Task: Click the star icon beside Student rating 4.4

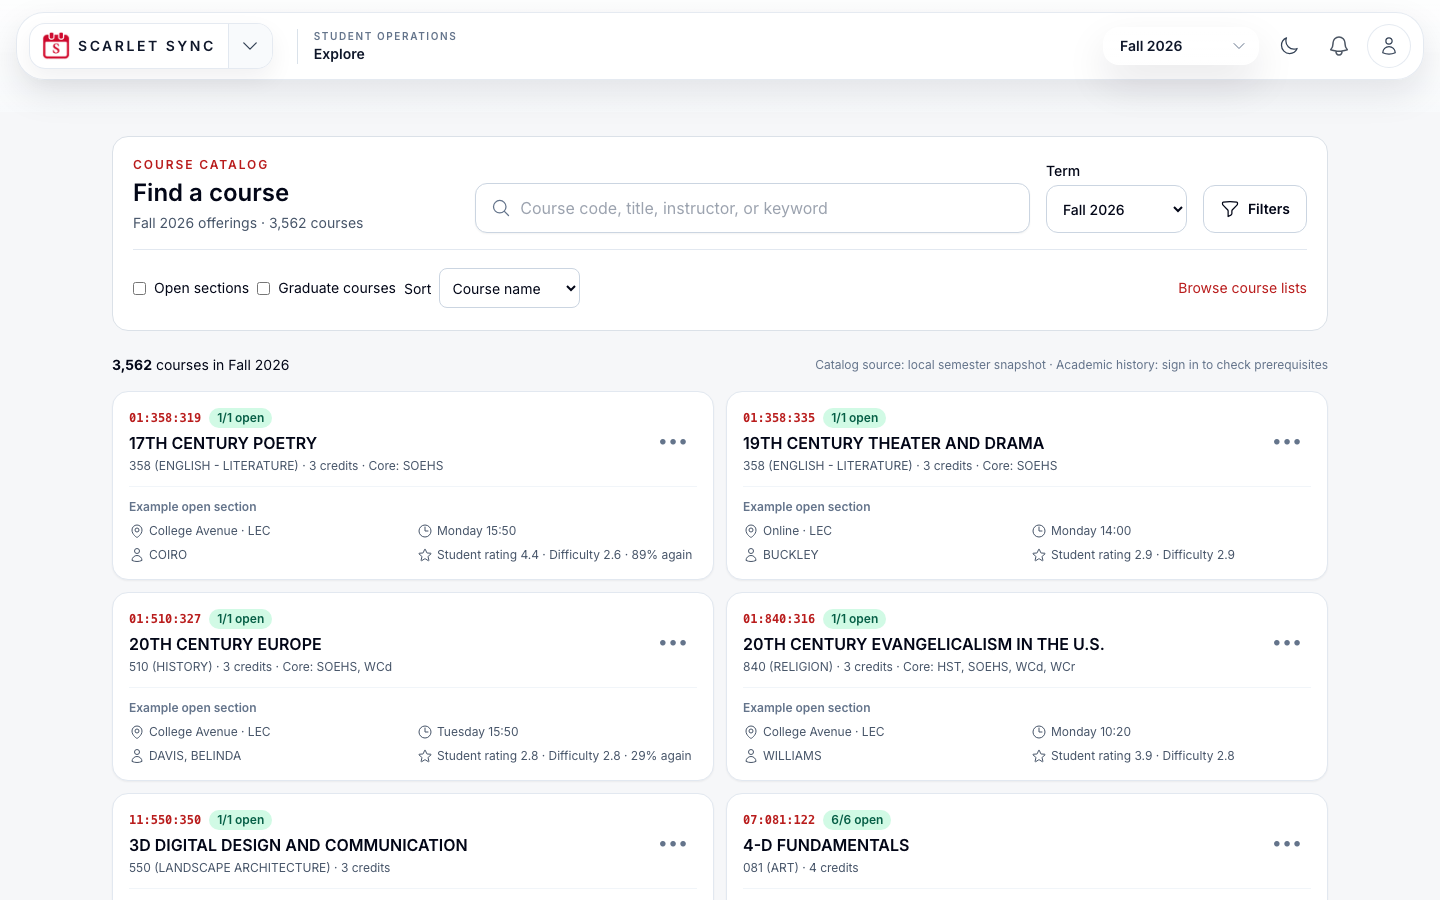Action: coord(425,555)
